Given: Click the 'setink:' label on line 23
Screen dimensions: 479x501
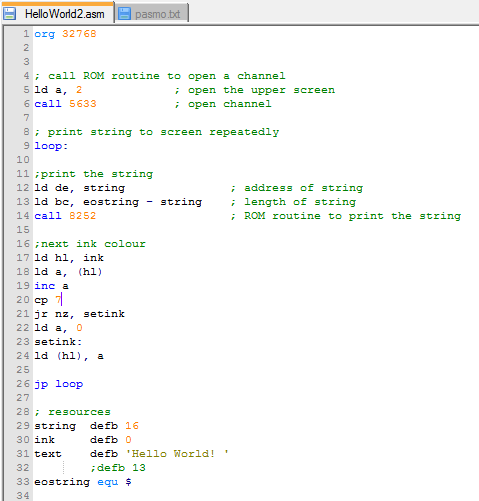Looking at the screenshot, I should 58,342.
